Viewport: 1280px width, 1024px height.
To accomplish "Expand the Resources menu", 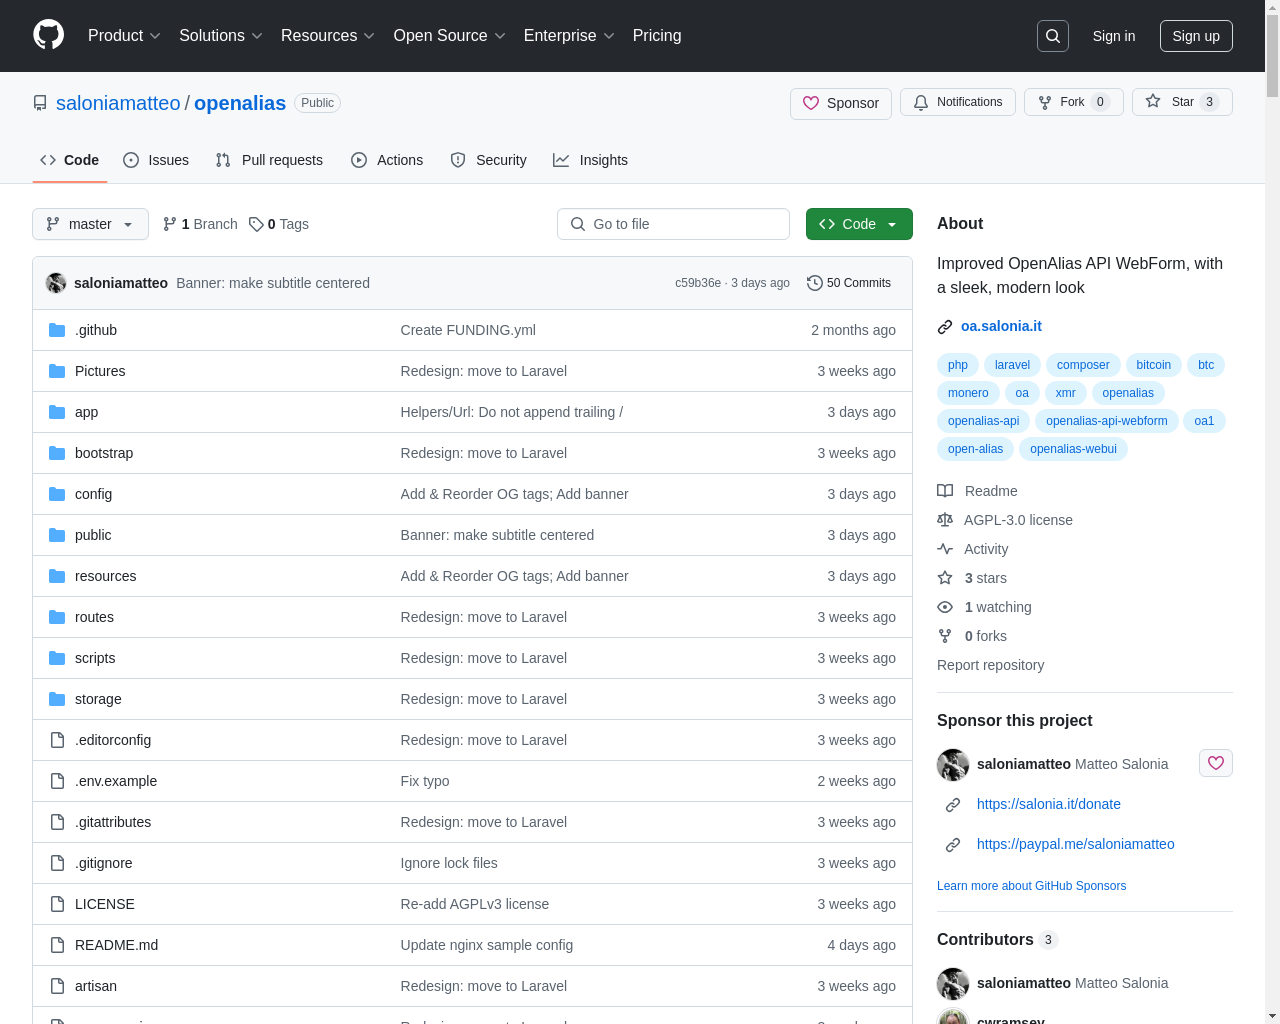I will pos(328,35).
